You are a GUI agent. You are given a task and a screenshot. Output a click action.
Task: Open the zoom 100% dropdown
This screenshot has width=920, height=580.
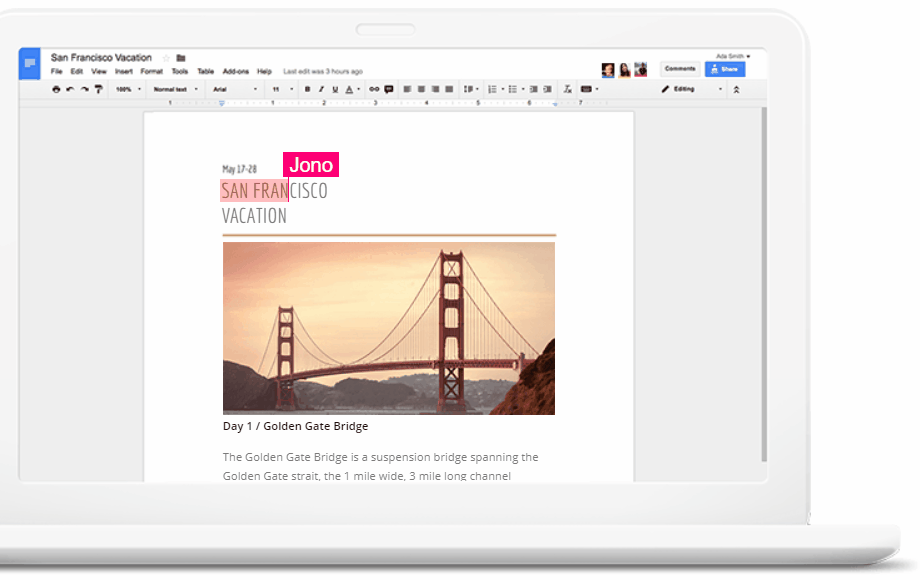pos(127,89)
